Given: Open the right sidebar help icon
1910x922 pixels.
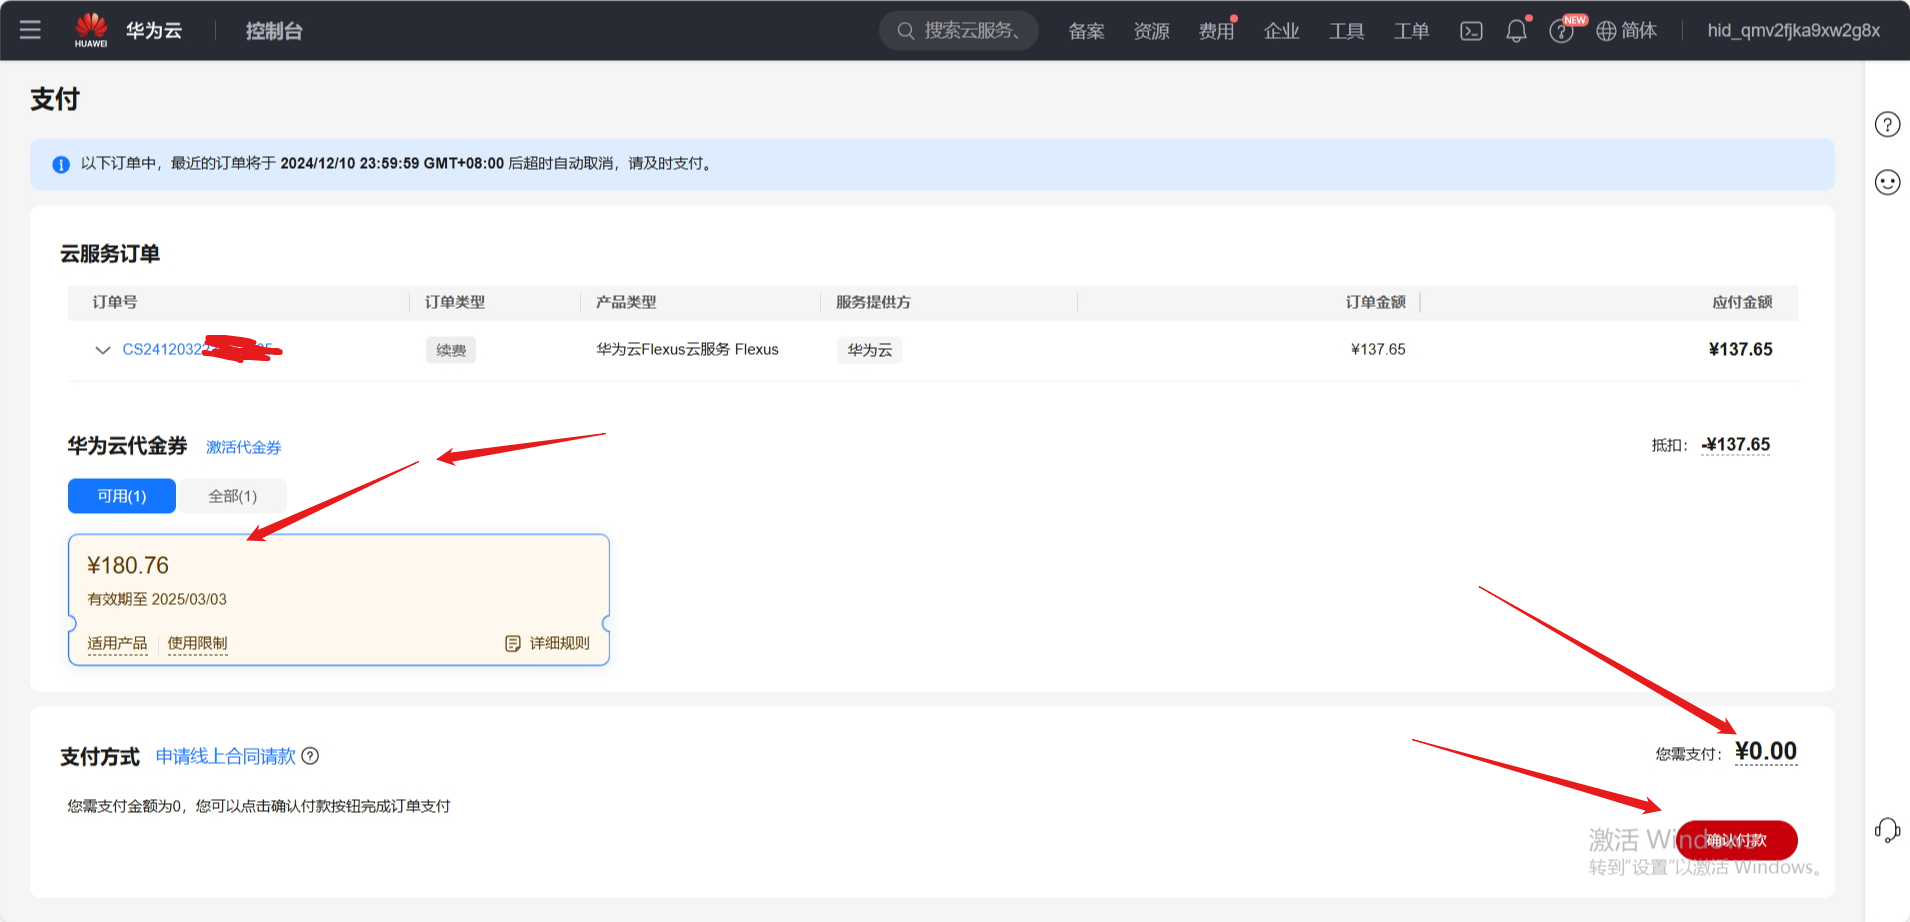Looking at the screenshot, I should click(1886, 124).
